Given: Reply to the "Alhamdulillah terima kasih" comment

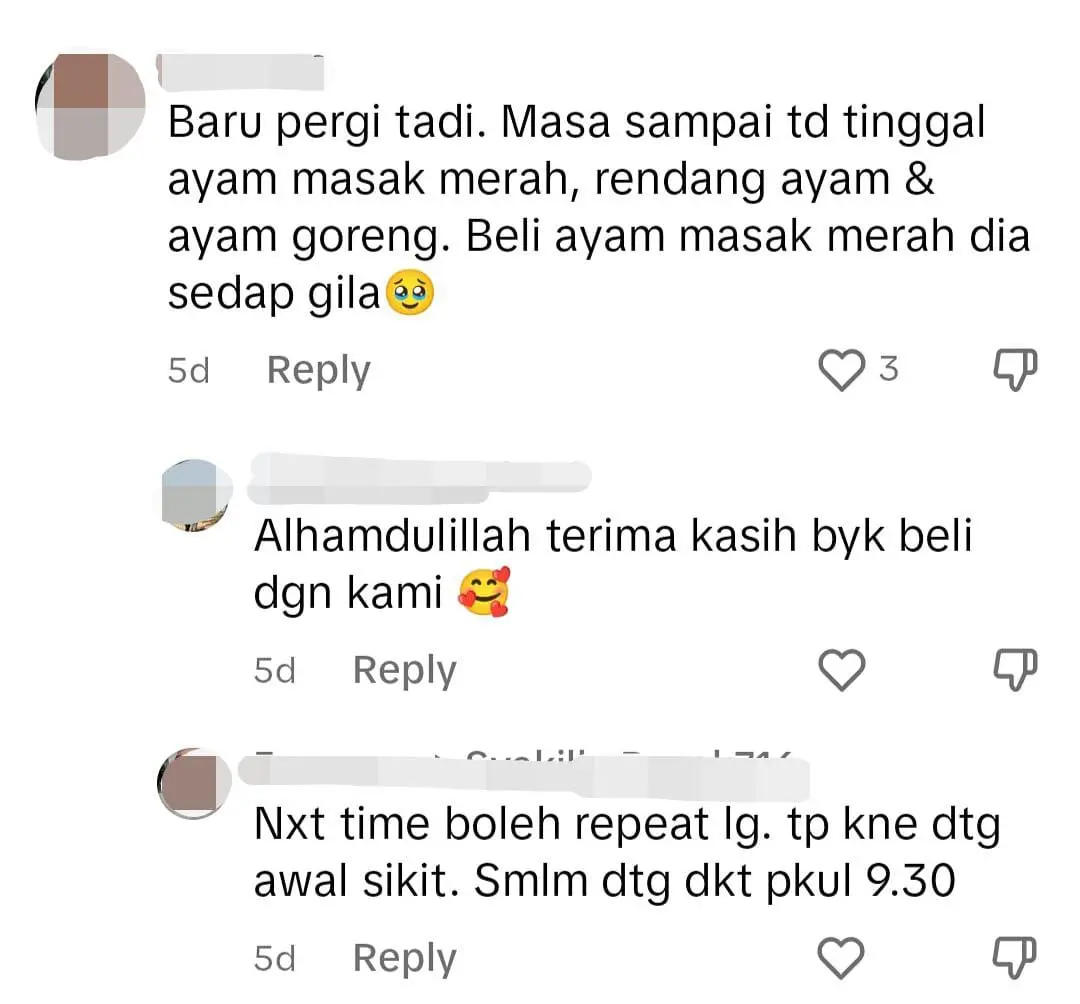Looking at the screenshot, I should [404, 671].
